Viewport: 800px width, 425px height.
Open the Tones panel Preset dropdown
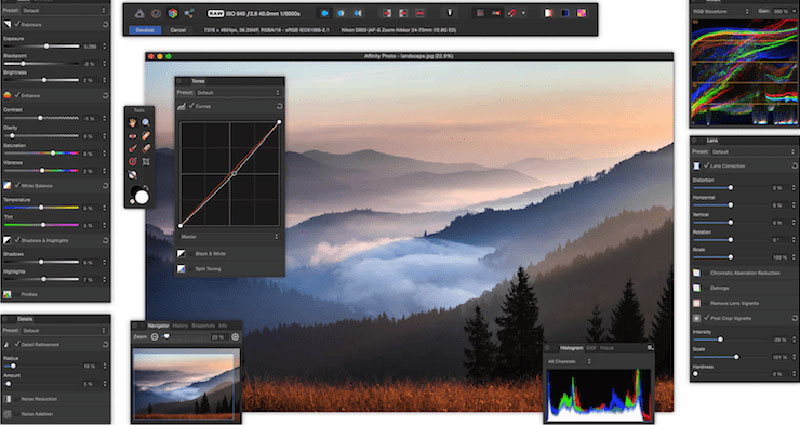click(x=238, y=93)
